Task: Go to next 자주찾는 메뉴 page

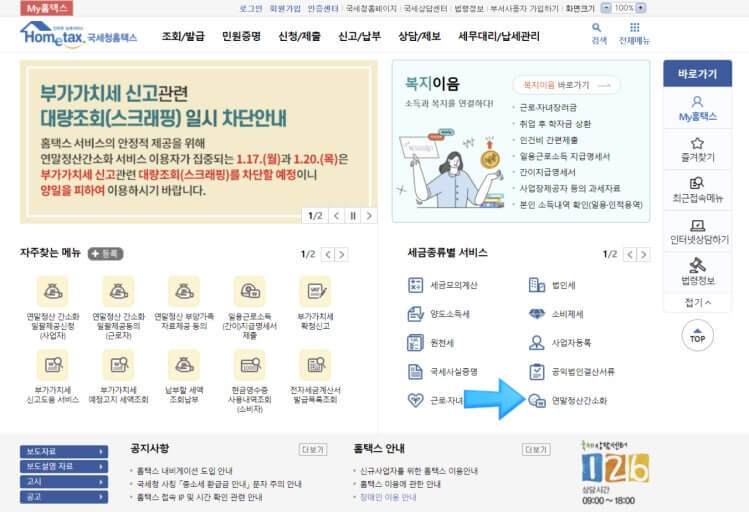Action: pos(342,255)
